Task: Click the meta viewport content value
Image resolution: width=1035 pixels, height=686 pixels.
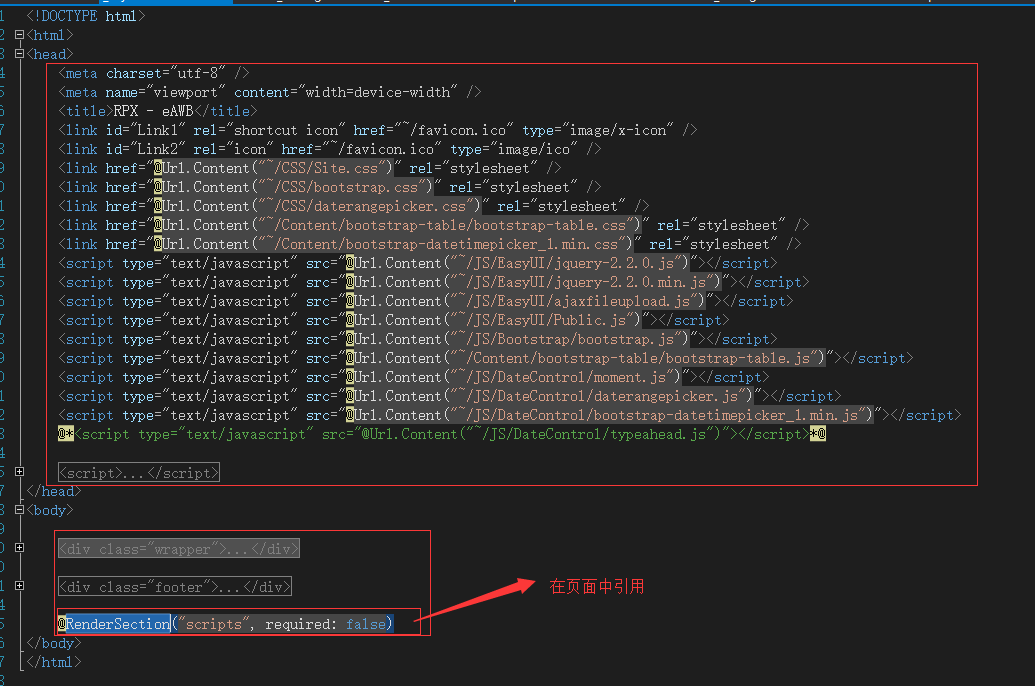Action: click(378, 92)
